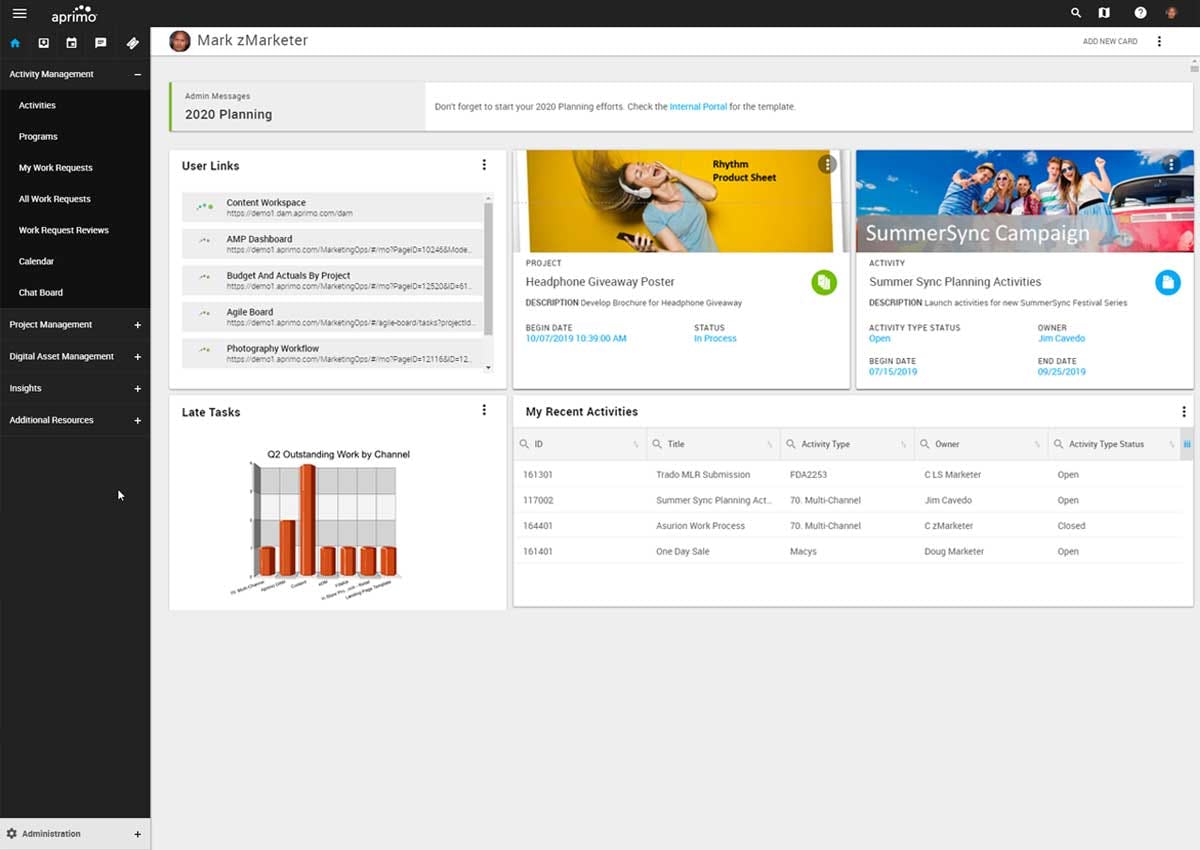Expand the Project Management section
This screenshot has height=850, width=1200.
(137, 324)
